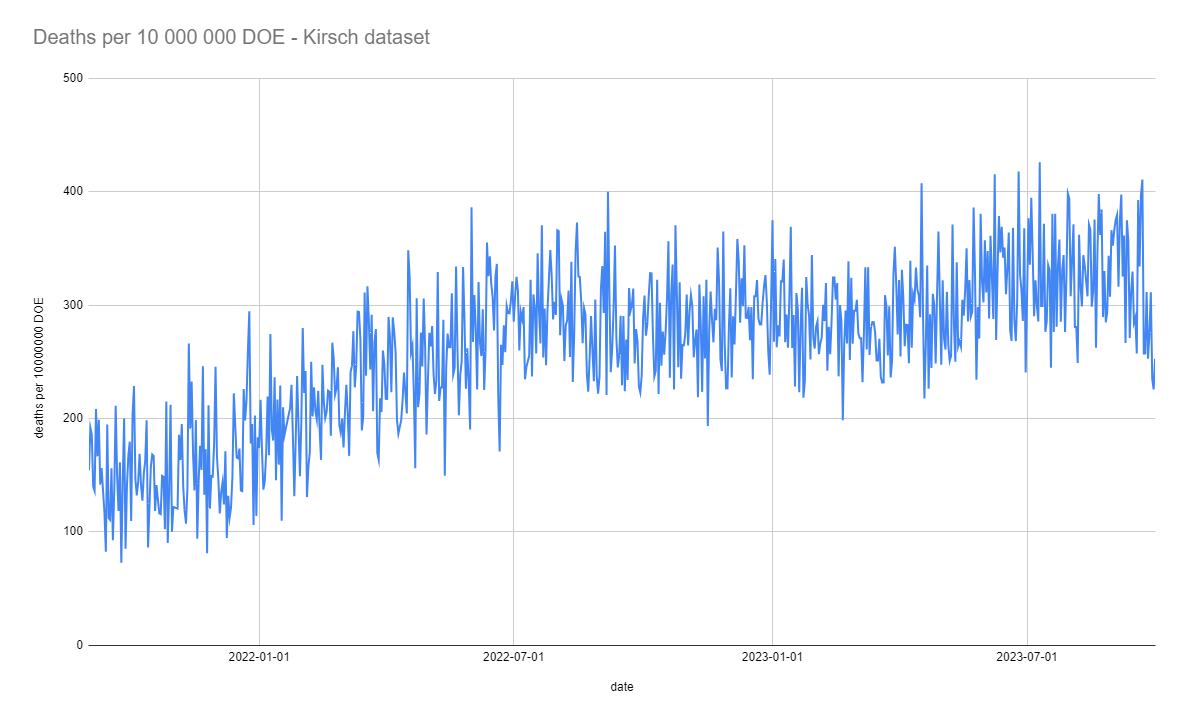Select the 500 label on the y-axis

tap(72, 78)
